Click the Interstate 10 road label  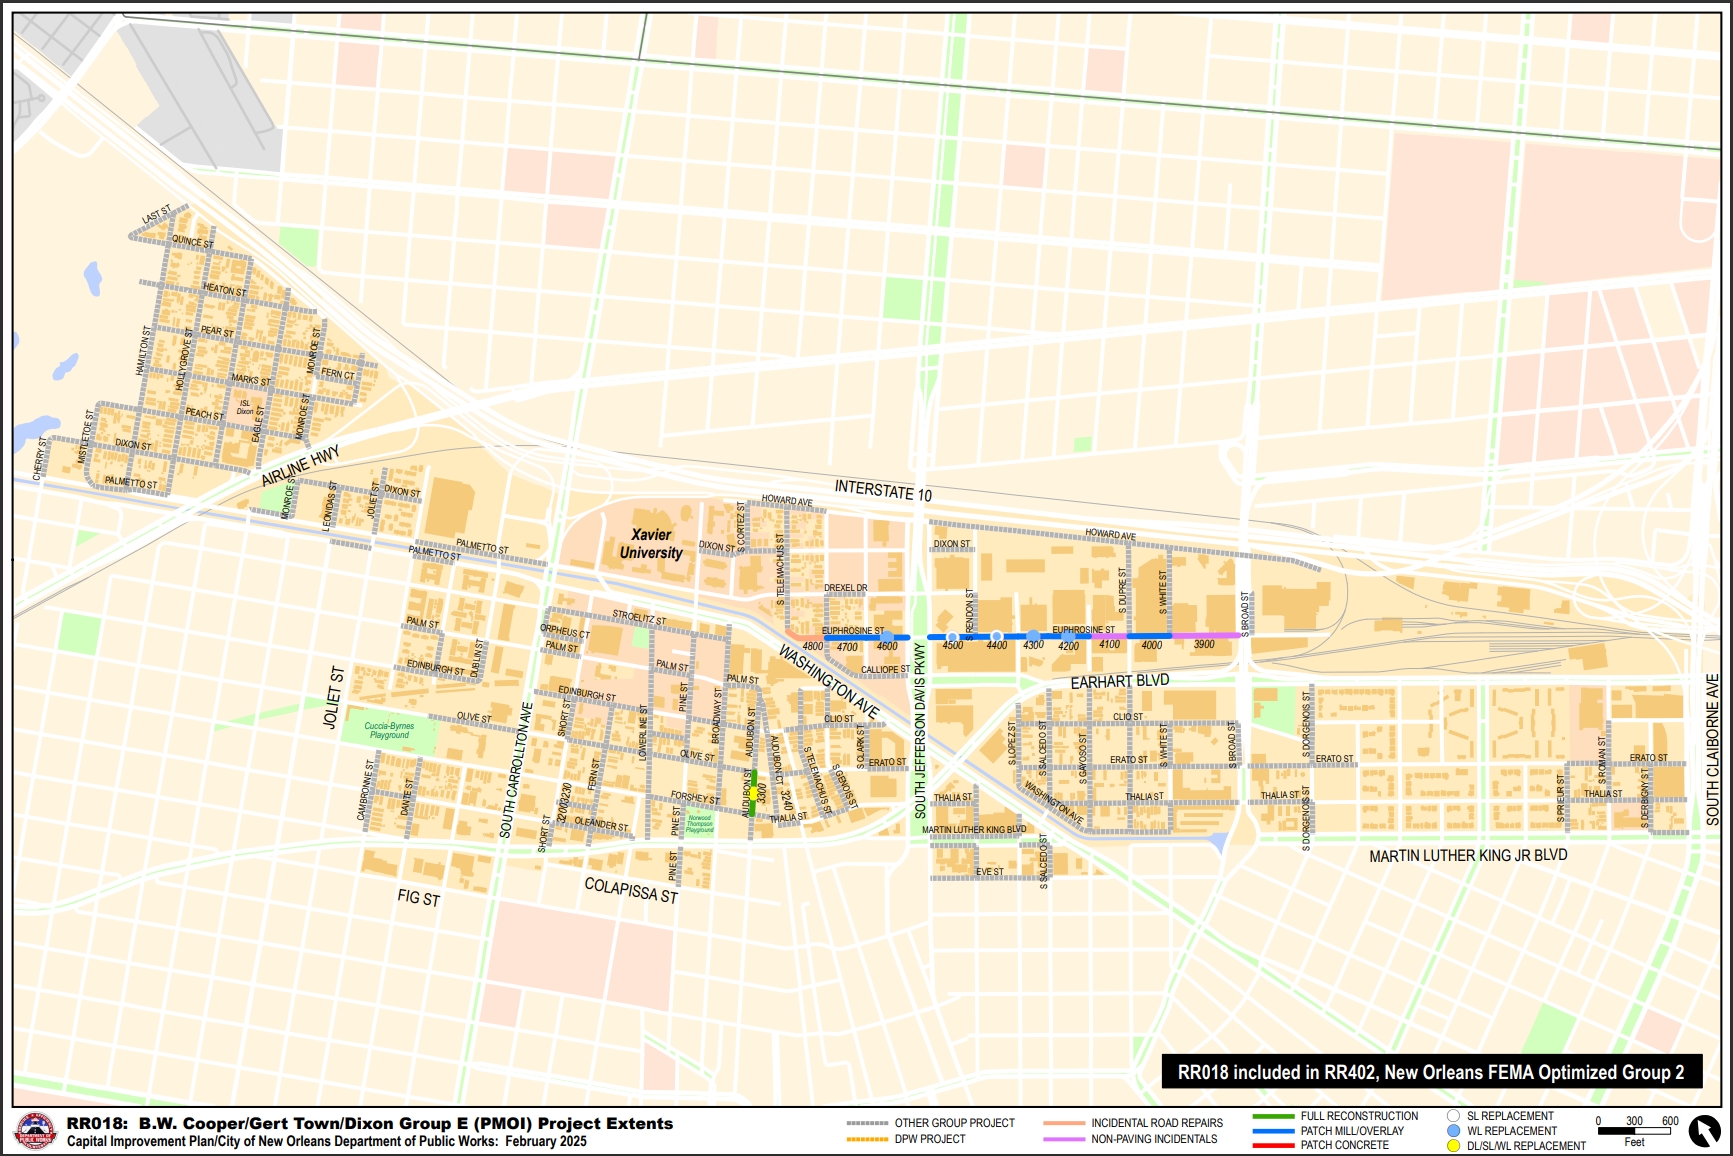pos(883,490)
